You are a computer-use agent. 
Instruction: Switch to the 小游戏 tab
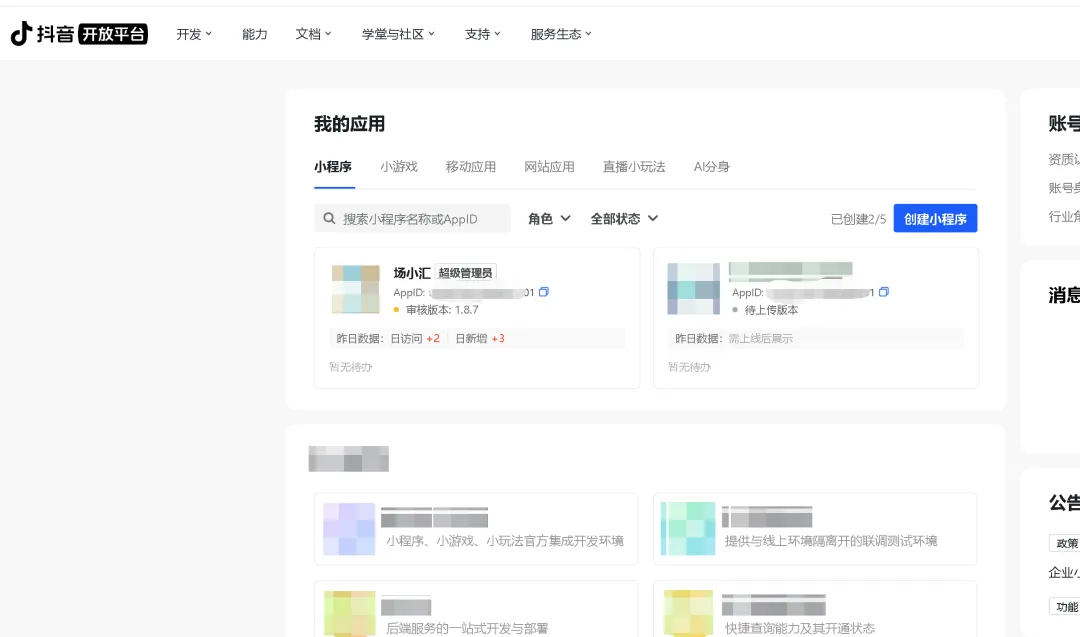399,167
